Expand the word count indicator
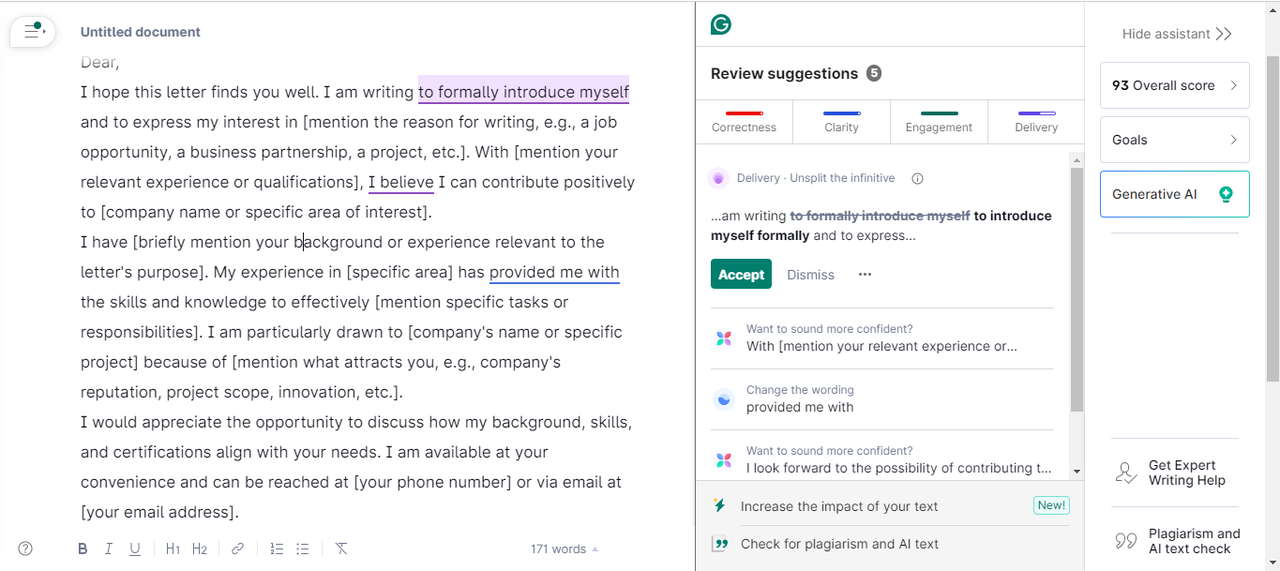Viewport: 1280px width, 571px height. (565, 549)
